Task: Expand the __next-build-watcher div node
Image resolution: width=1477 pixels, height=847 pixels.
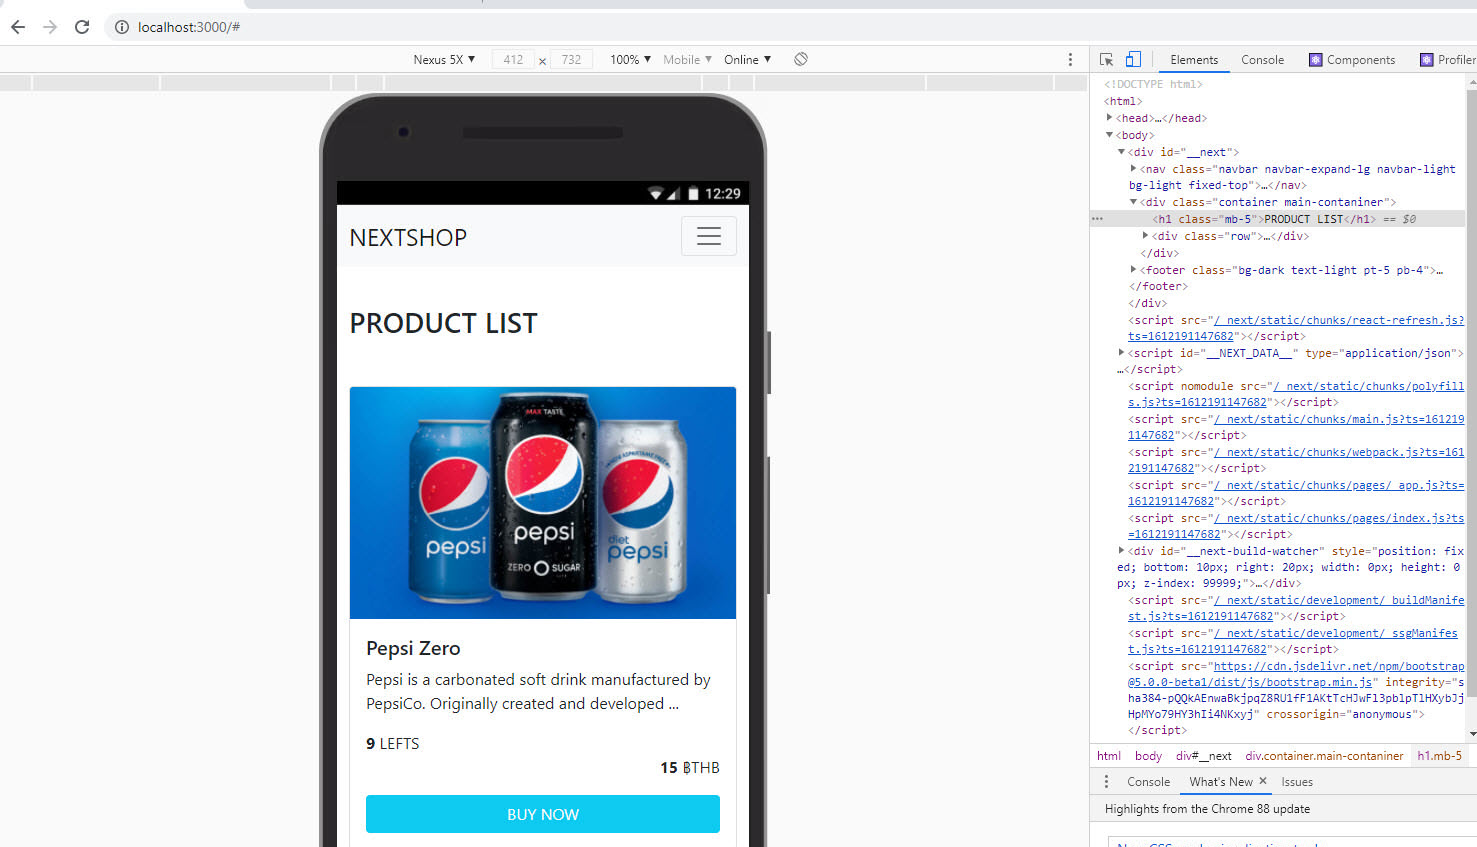Action: pos(1121,551)
